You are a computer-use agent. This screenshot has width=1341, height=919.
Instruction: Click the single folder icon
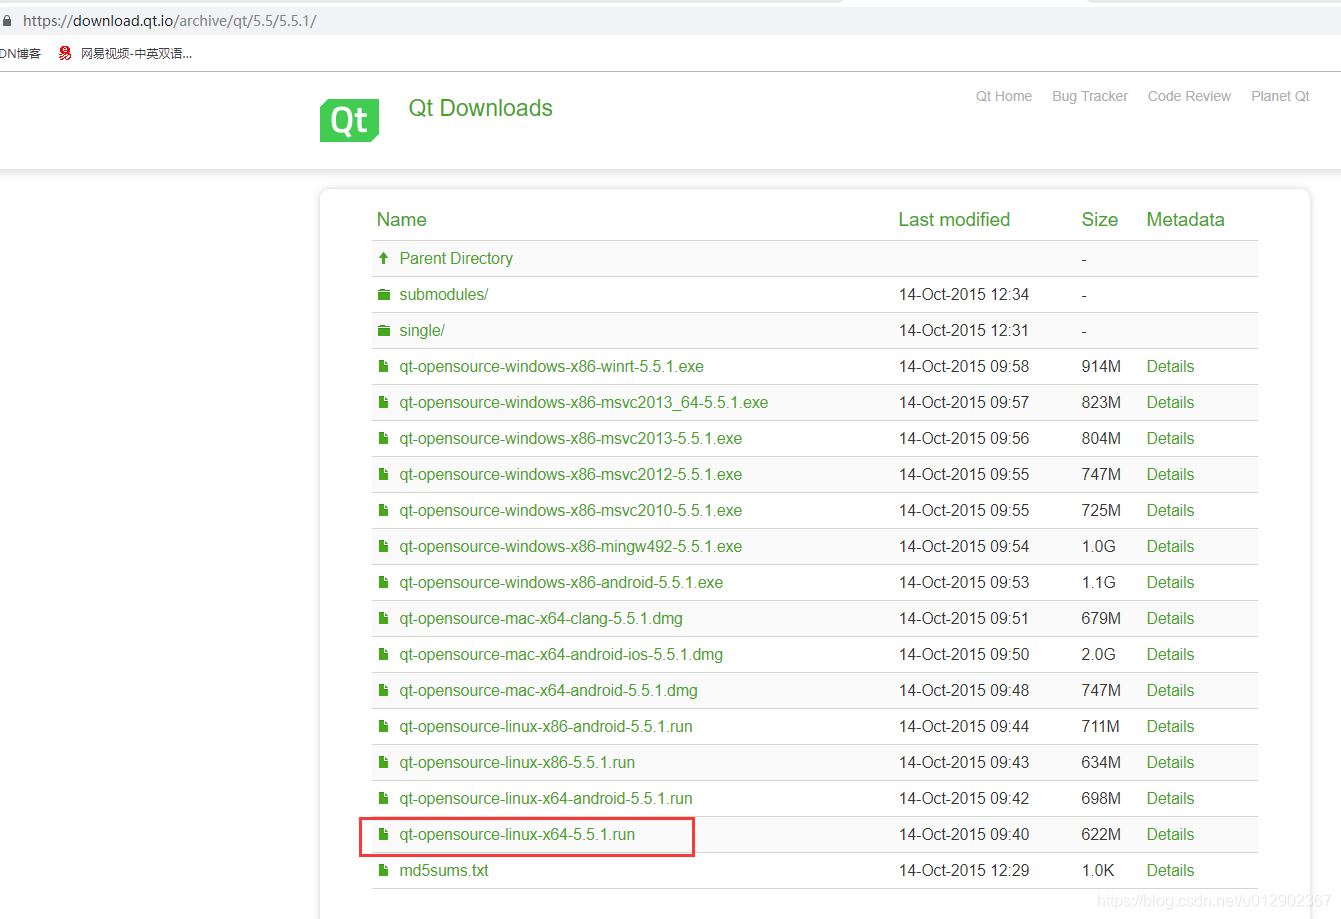pyautogui.click(x=383, y=331)
